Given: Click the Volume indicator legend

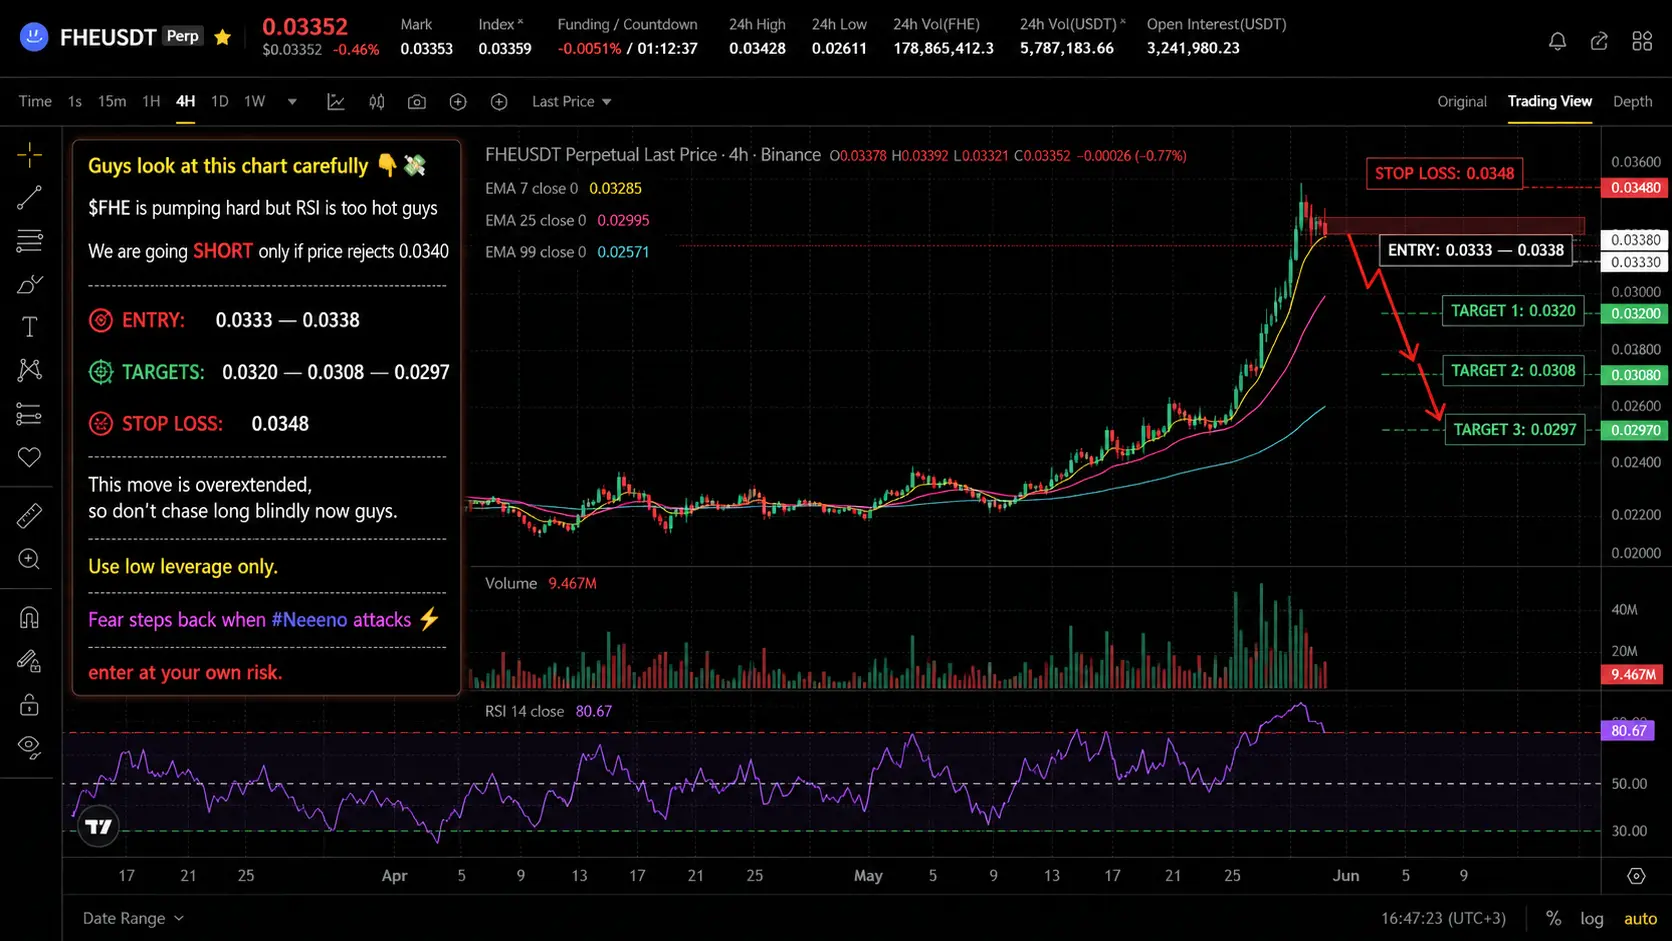Looking at the screenshot, I should (x=511, y=583).
